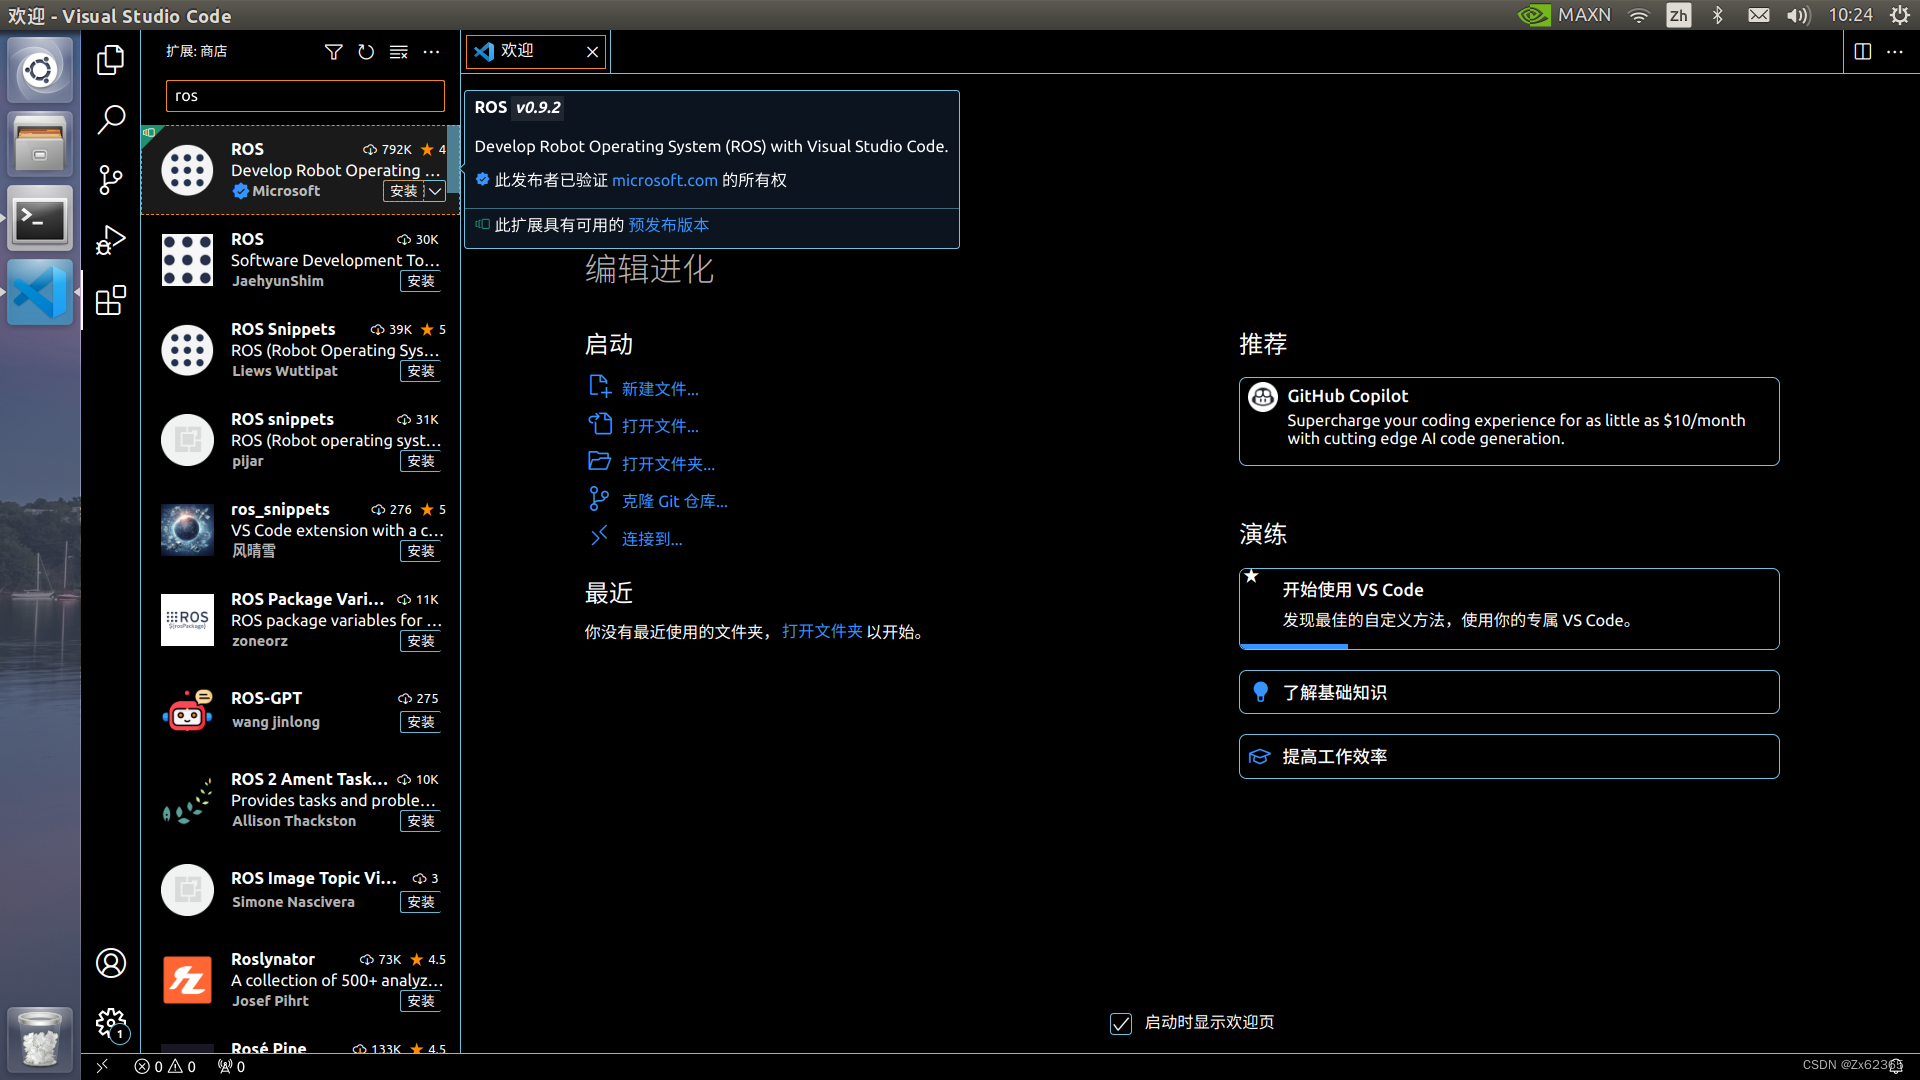1920x1080 pixels.
Task: Click the ports indicator in status bar
Action: click(x=231, y=1067)
